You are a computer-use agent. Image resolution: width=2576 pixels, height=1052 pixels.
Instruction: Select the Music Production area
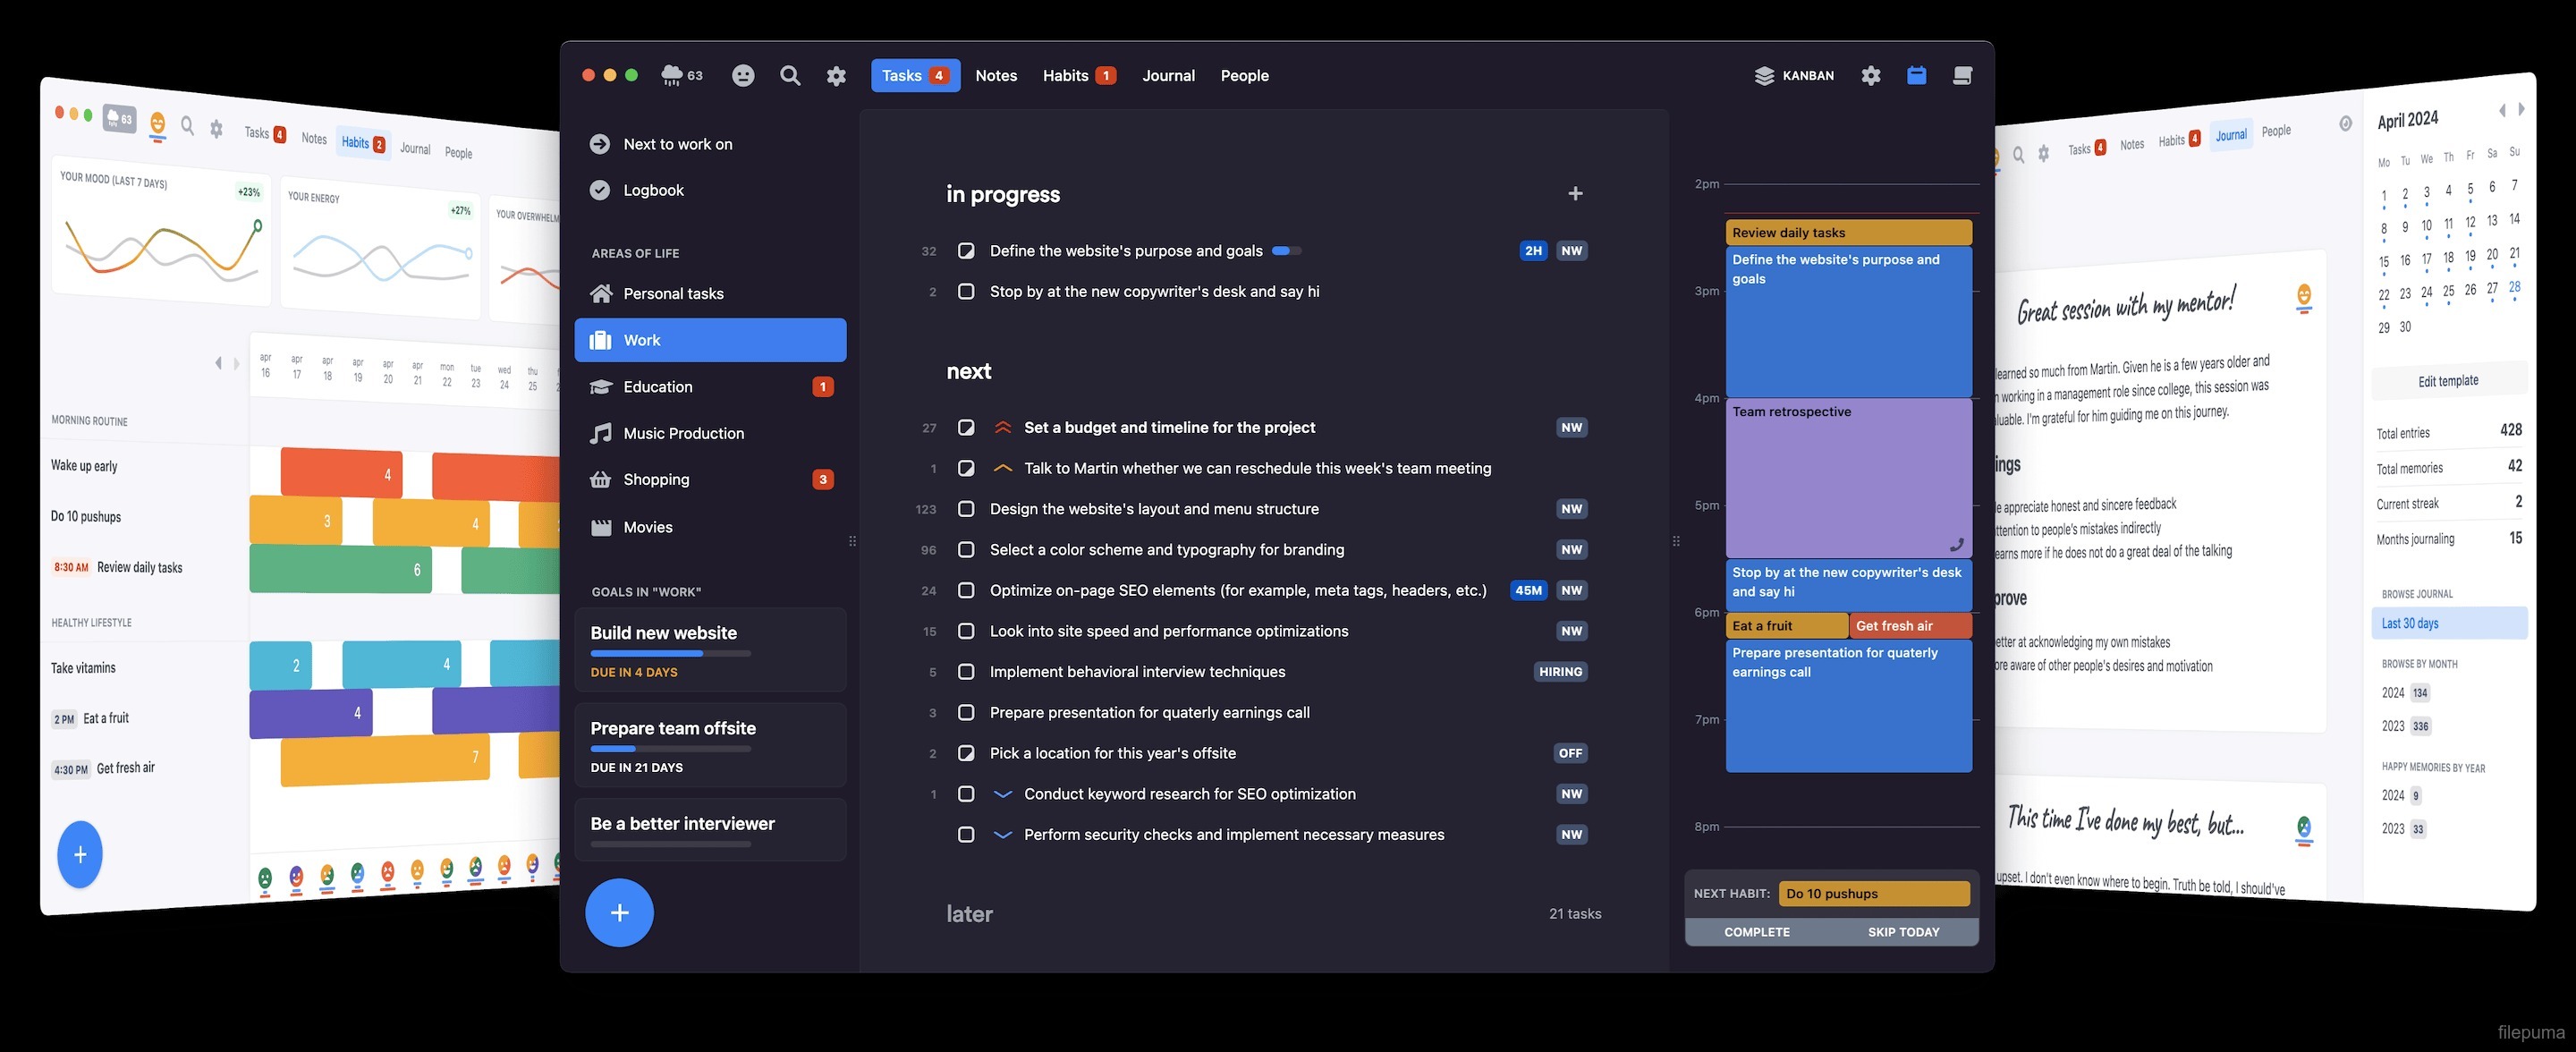point(684,433)
